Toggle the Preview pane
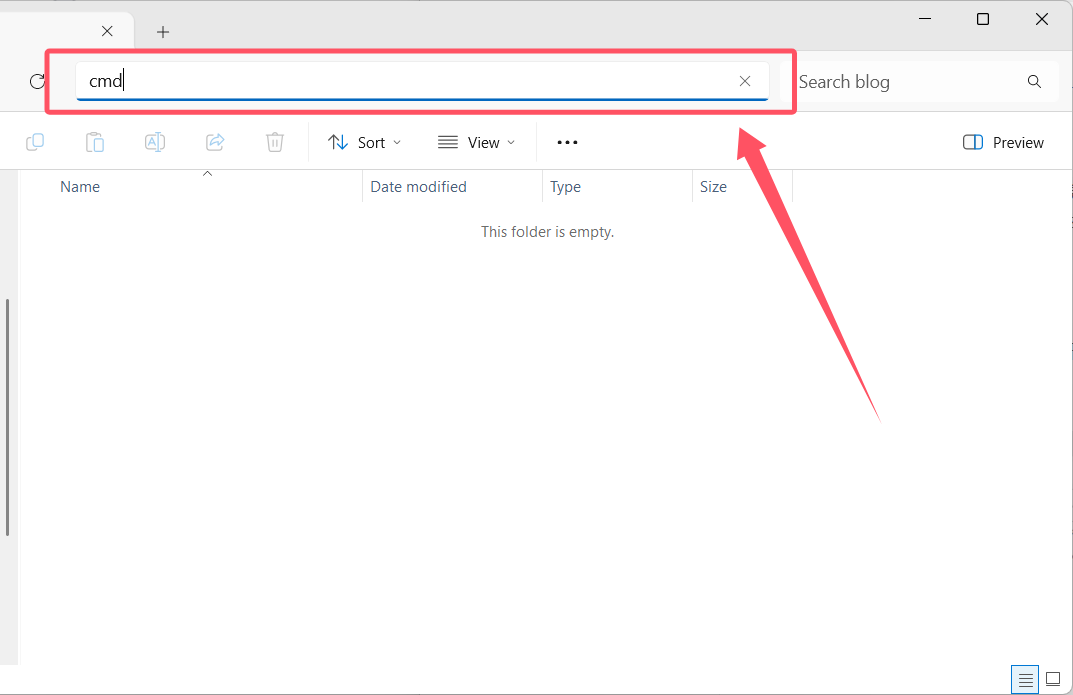This screenshot has width=1073, height=695. pyautogui.click(x=1003, y=142)
